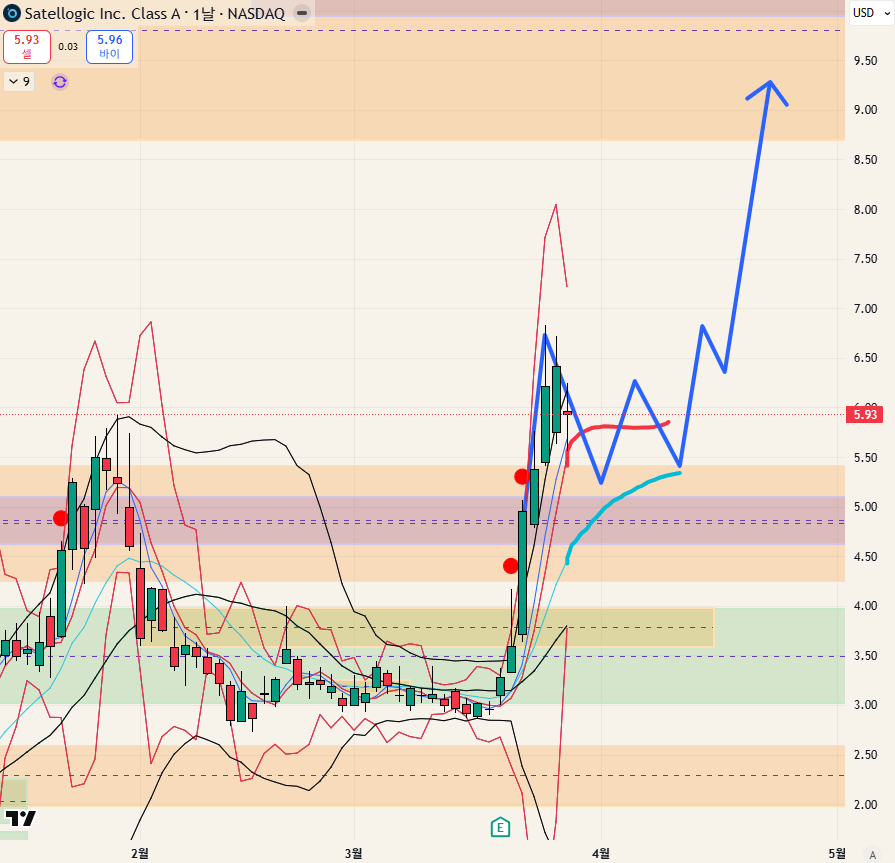The width and height of the screenshot is (895, 863).
Task: Click the 3월 date label on time axis
Action: point(353,853)
